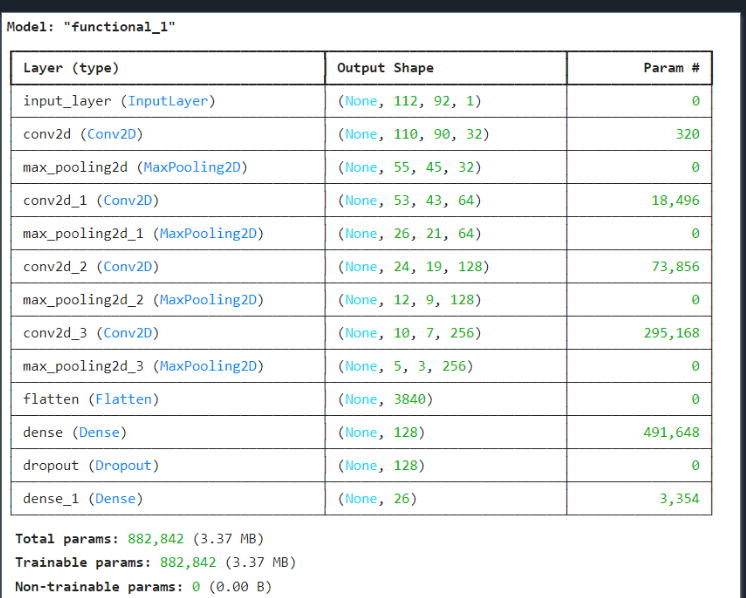Click output shape (None, 10, 7, 256)

click(409, 333)
